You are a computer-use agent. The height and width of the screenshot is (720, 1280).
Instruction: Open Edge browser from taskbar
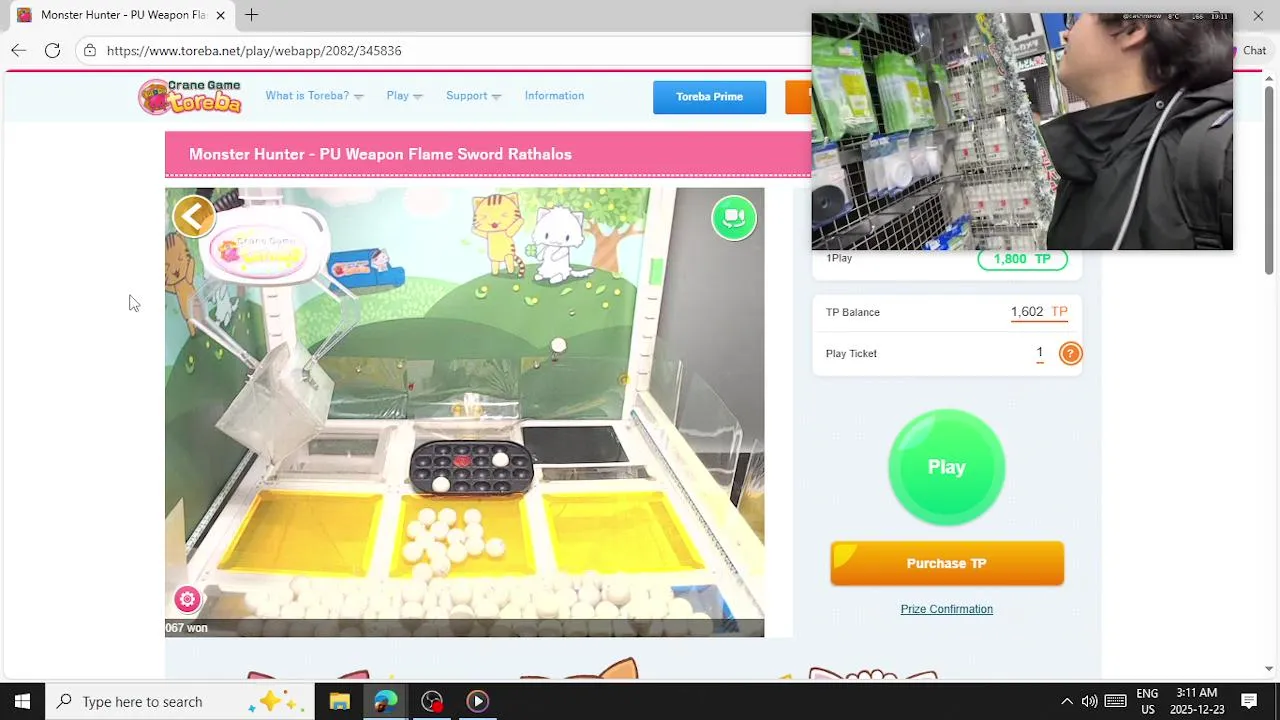385,701
